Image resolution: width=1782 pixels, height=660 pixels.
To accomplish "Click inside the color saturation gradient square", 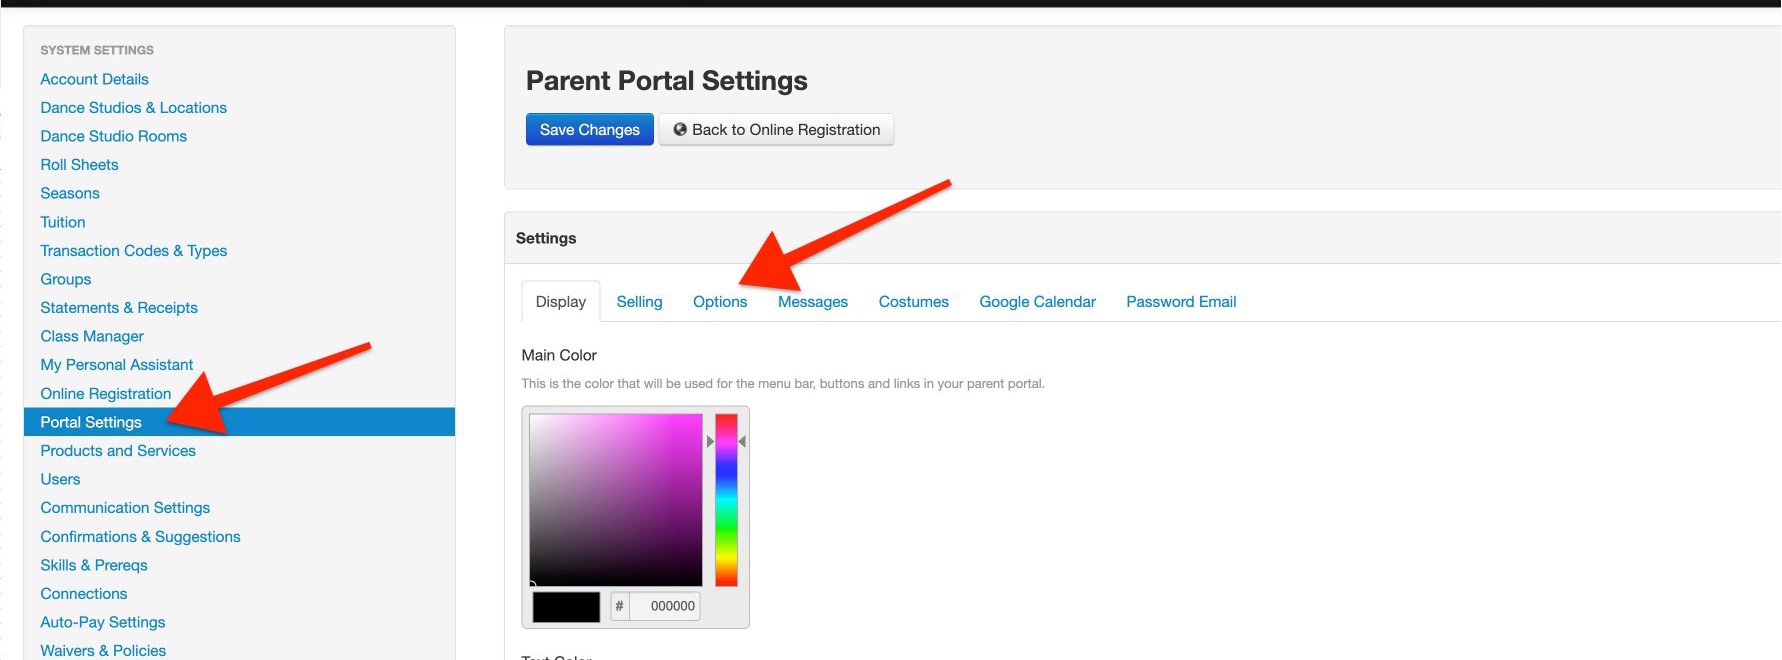I will (615, 500).
